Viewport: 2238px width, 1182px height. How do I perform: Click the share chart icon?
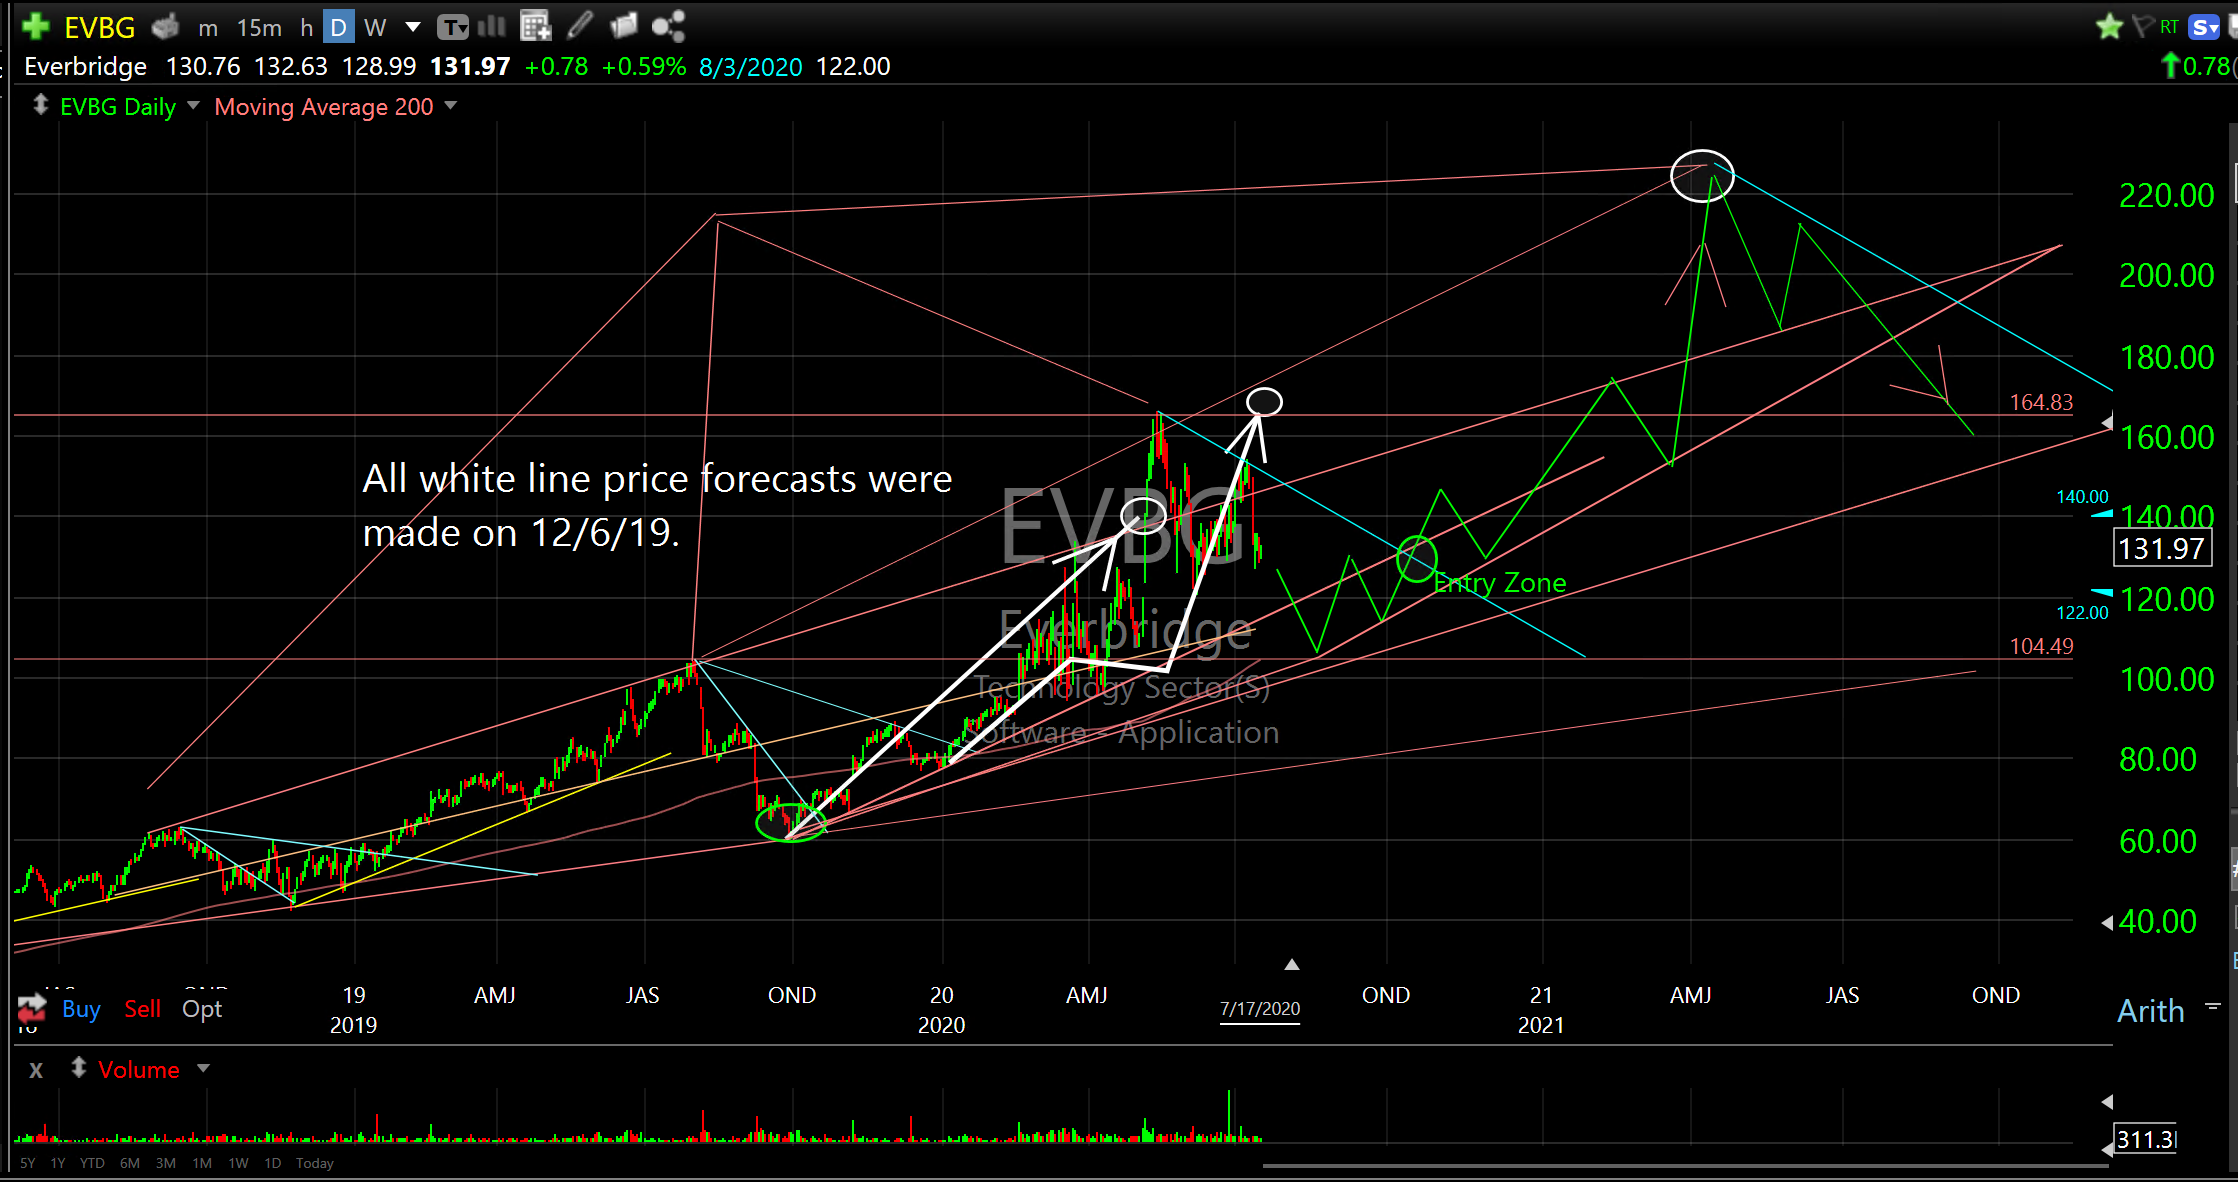[x=668, y=27]
